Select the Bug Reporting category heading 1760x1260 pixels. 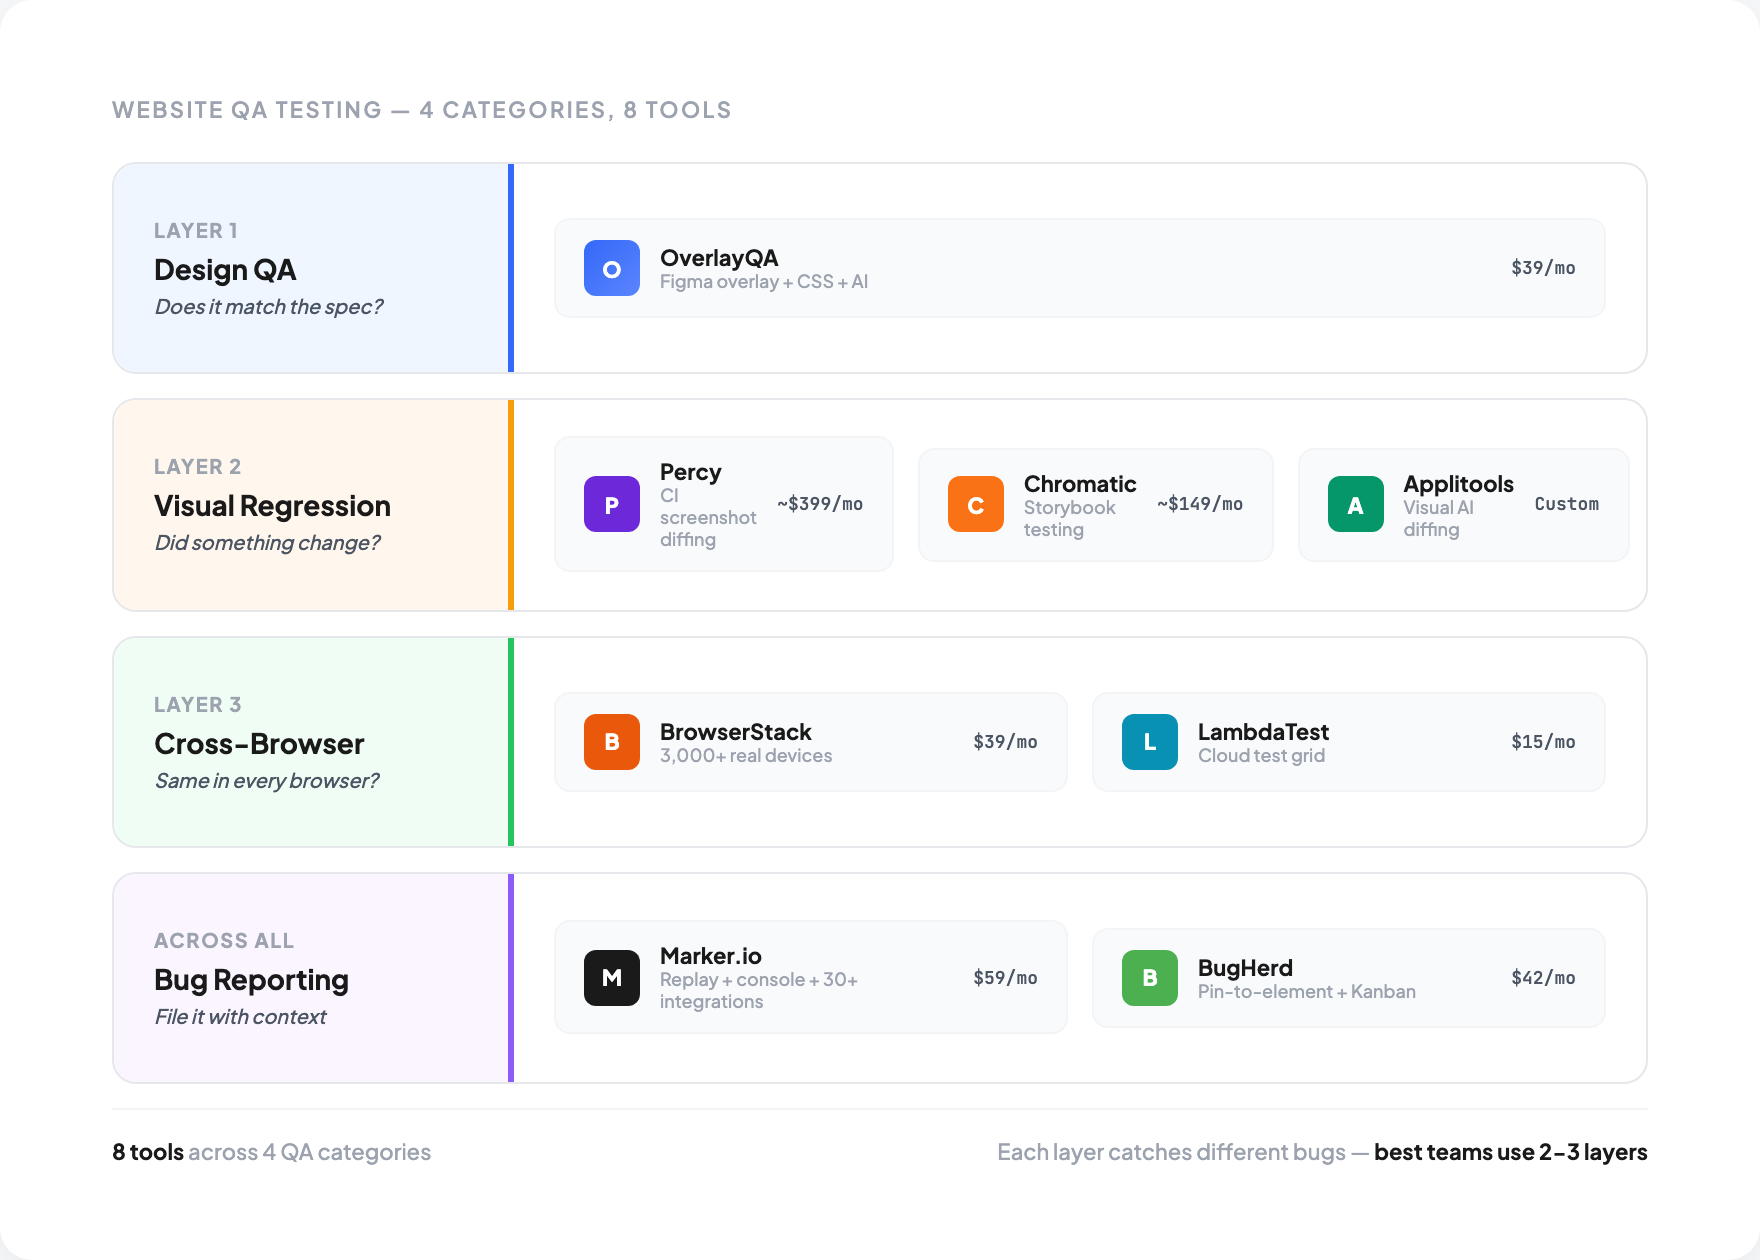(251, 980)
